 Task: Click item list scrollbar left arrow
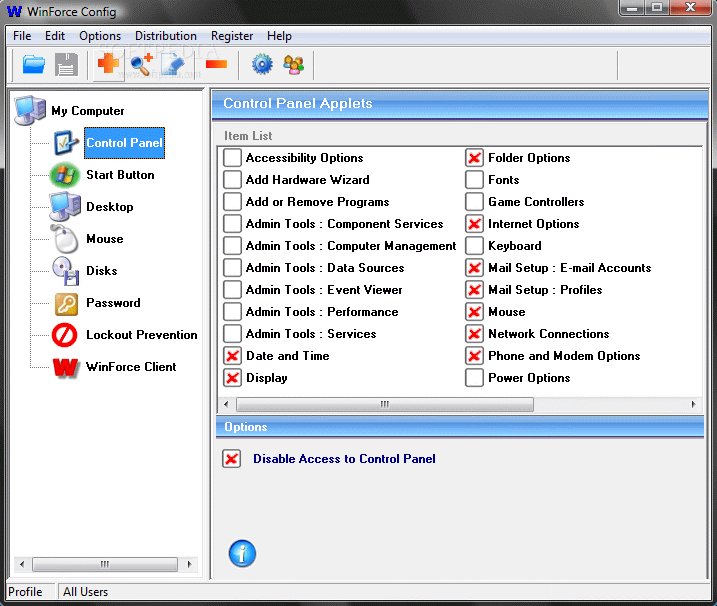pyautogui.click(x=226, y=404)
